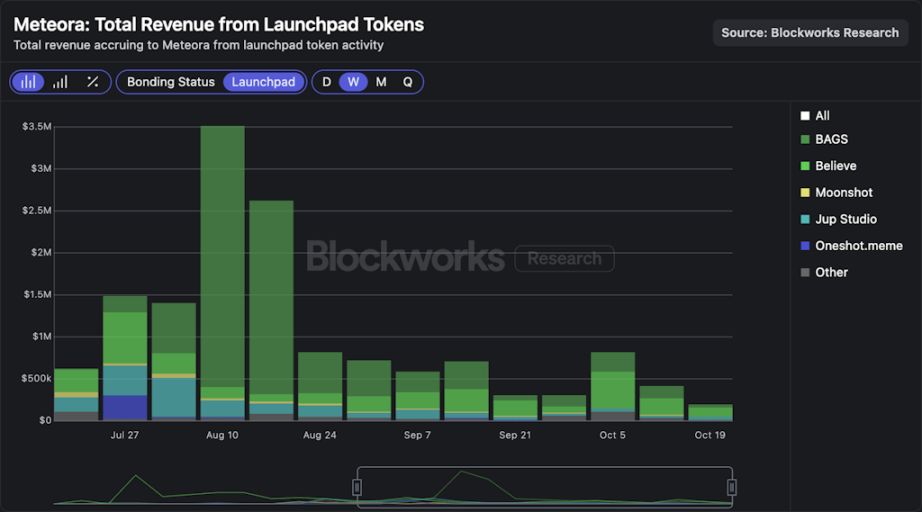Select weekly (W) interval
This screenshot has height=512, width=922.
(353, 82)
